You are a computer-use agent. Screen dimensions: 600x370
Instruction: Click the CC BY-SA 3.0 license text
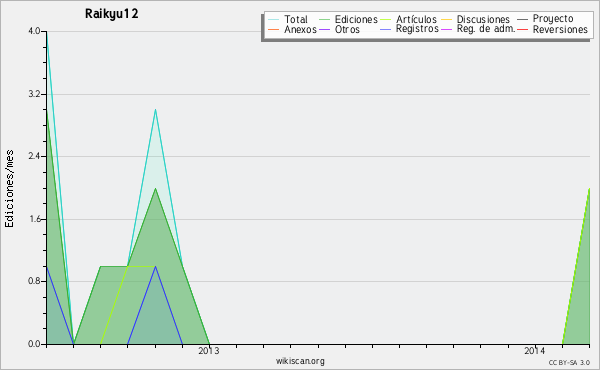pos(569,362)
